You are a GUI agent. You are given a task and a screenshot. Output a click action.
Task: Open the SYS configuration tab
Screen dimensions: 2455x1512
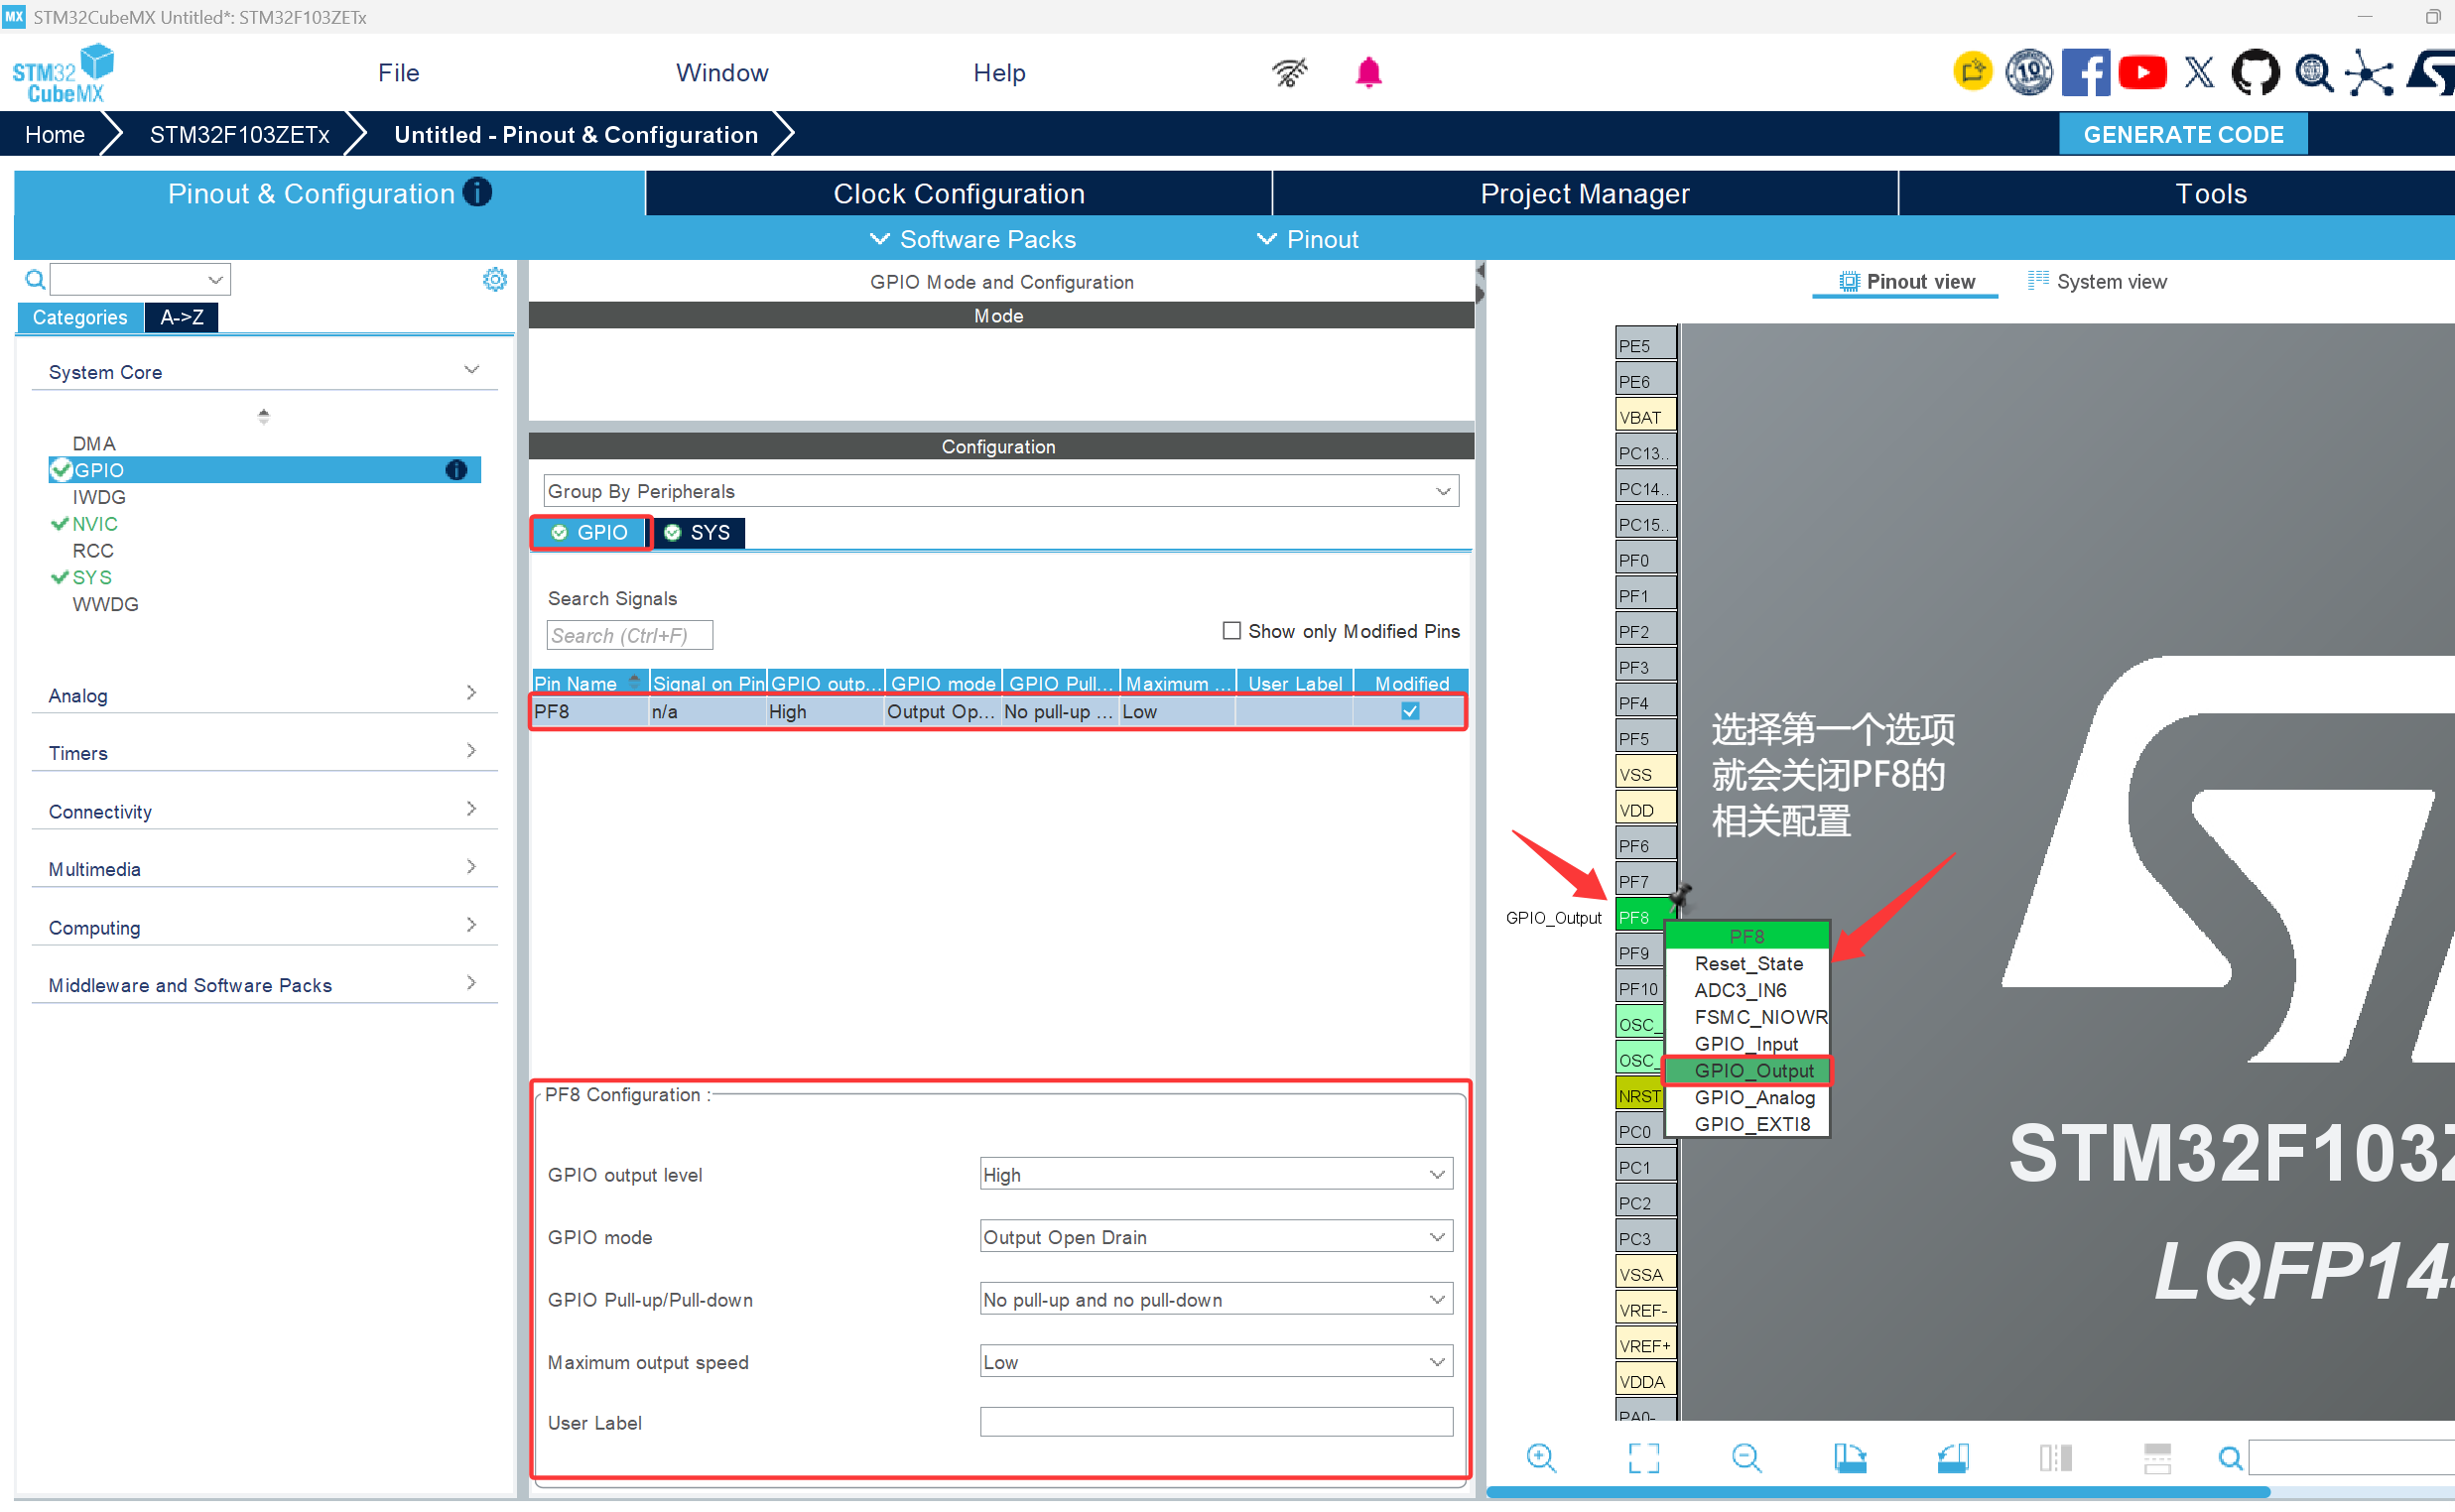(x=698, y=532)
